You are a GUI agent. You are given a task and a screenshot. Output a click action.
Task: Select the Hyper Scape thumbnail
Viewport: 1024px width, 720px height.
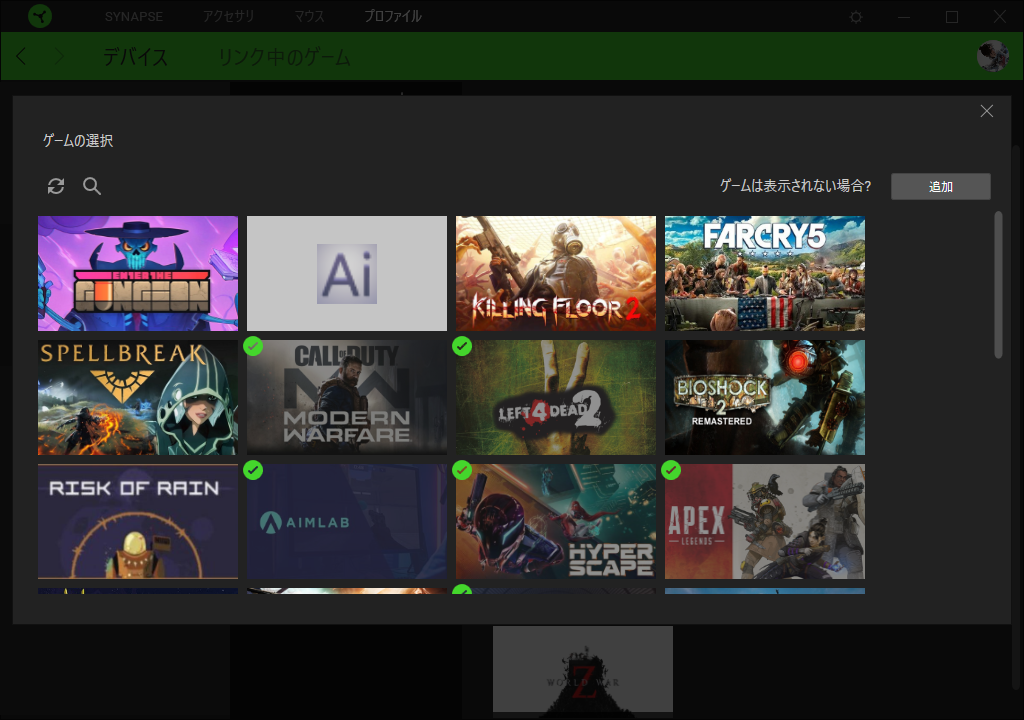[556, 521]
